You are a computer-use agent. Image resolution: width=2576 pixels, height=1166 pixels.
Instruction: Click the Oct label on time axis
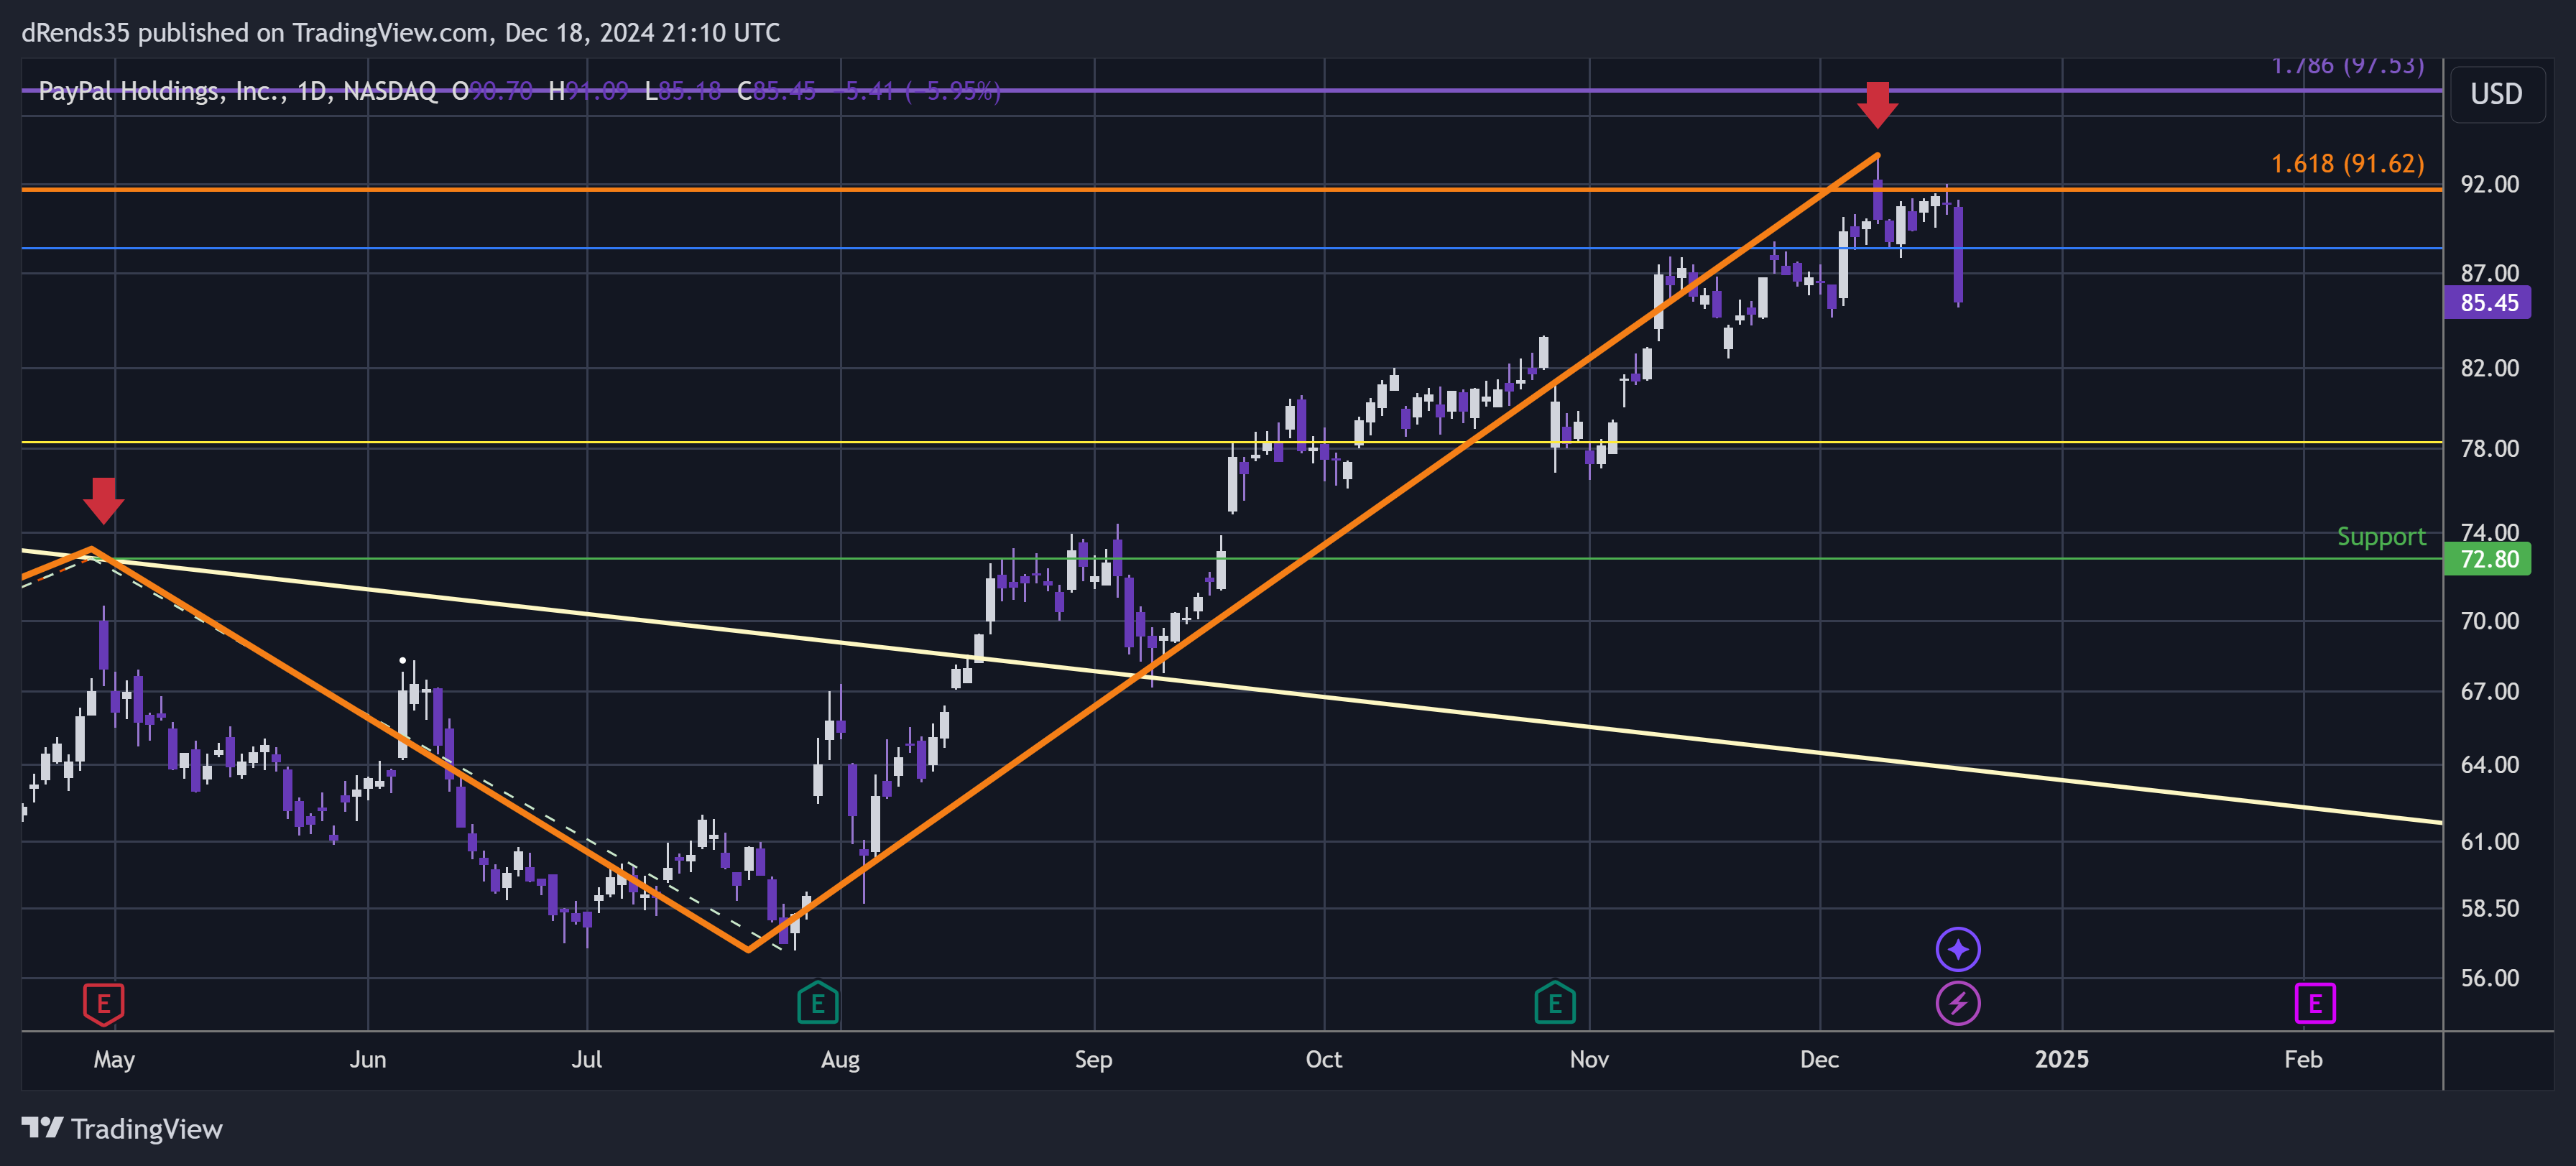[x=1323, y=1060]
